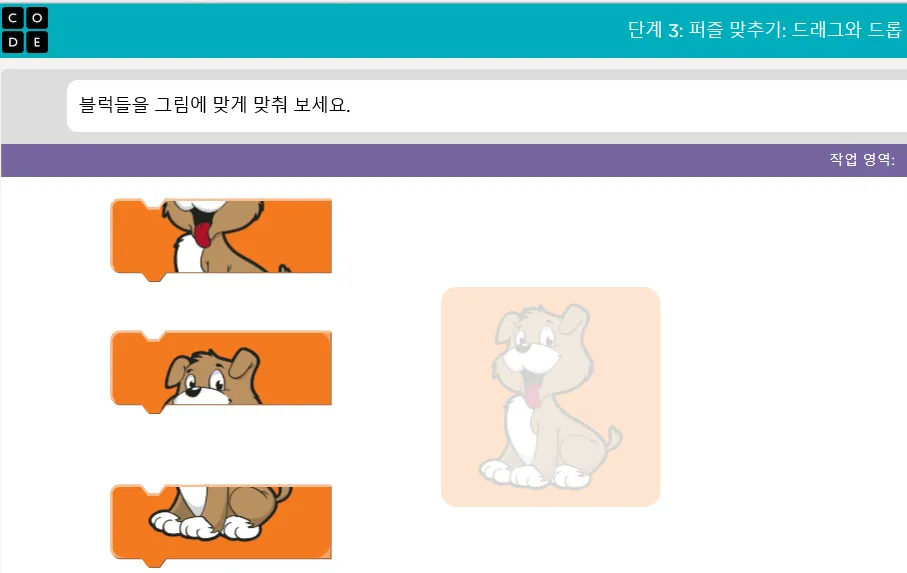907x573 pixels.
Task: Click the instruction text 블럭들을 그림에 맞게 맞춰 보세요
Action: coord(215,105)
